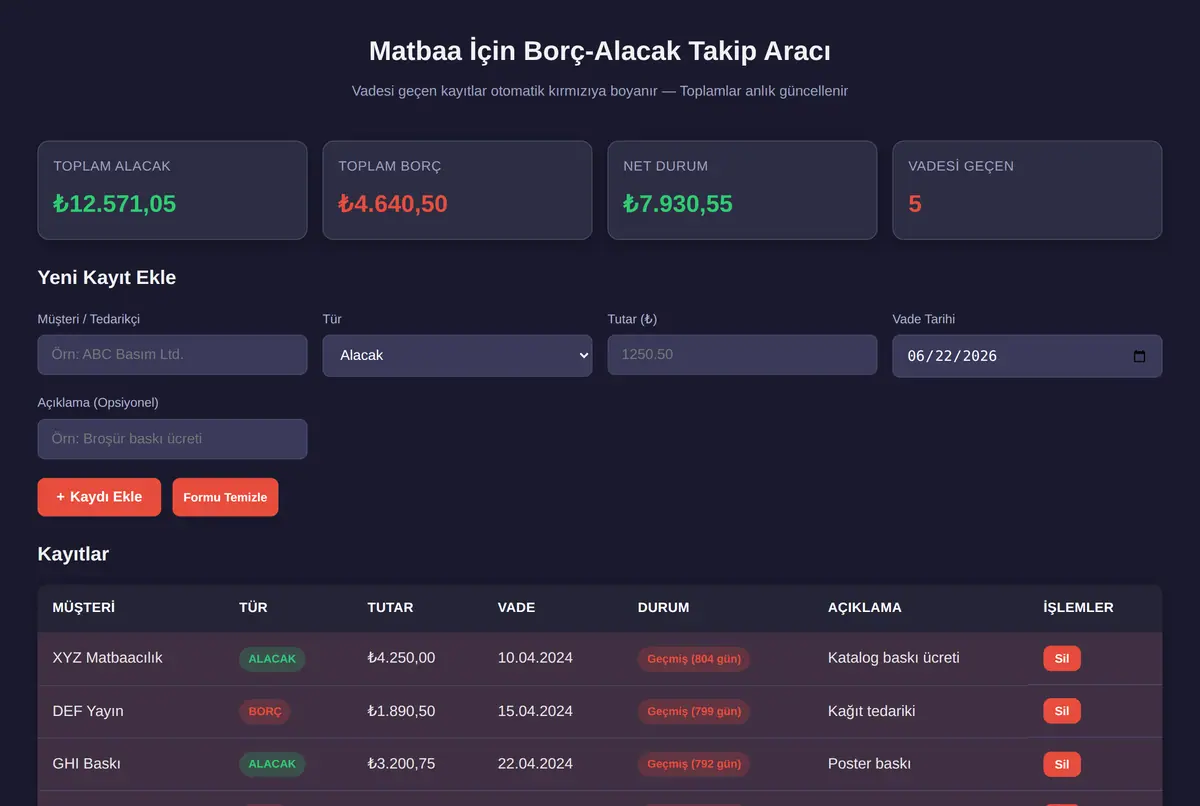
Task: Click the ALACAK badge in XYZ Matbaacılık row
Action: pos(272,659)
